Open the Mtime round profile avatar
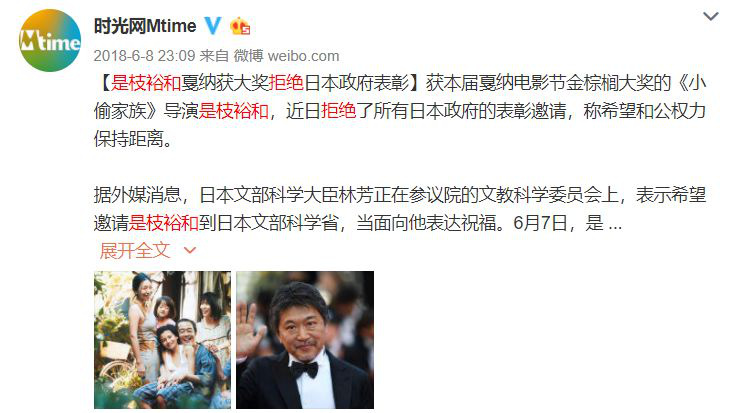This screenshot has width=733, height=413. tap(50, 41)
